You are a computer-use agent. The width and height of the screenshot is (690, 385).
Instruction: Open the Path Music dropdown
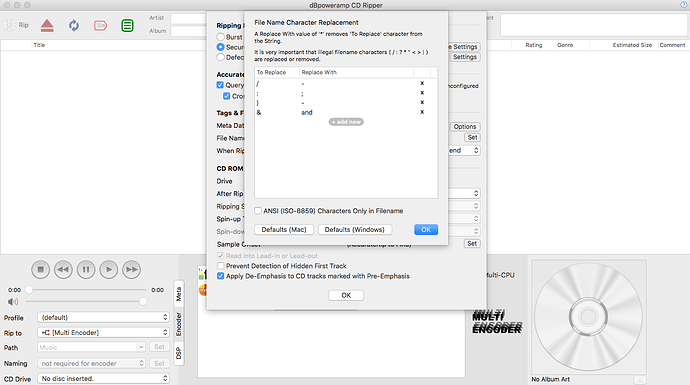pyautogui.click(x=91, y=347)
